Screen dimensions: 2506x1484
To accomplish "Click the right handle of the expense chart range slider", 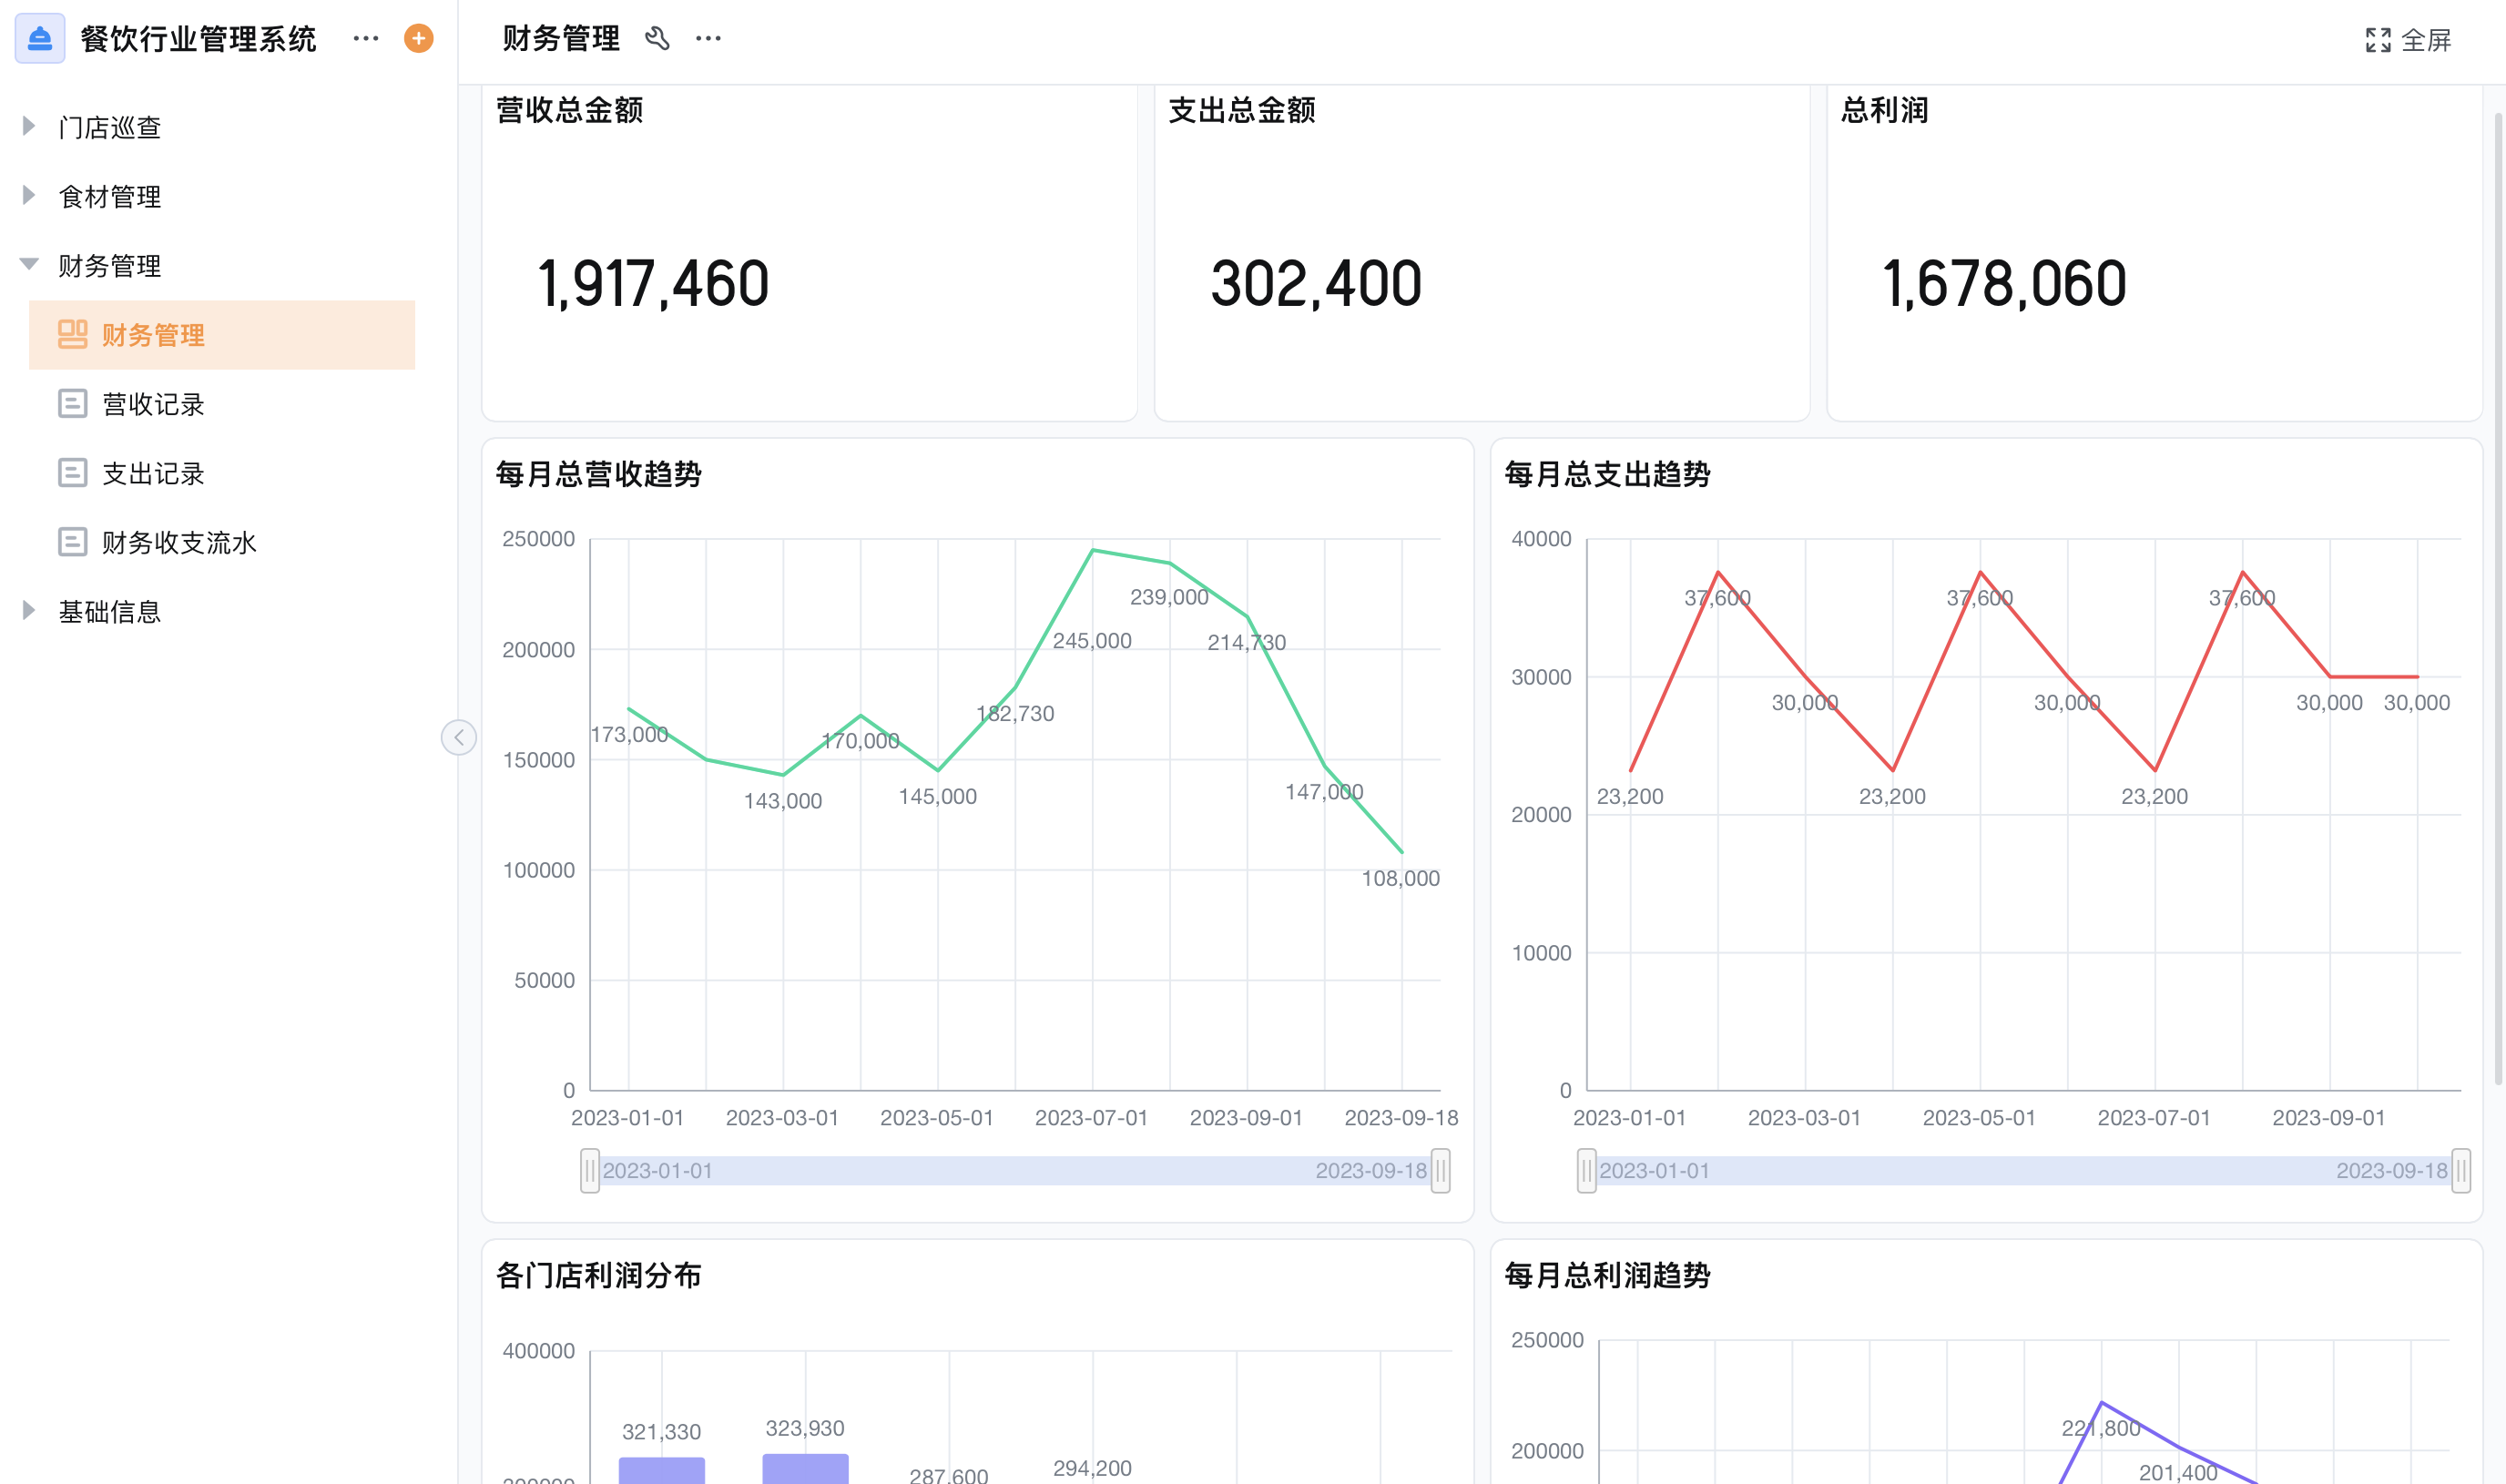I will point(2461,1170).
